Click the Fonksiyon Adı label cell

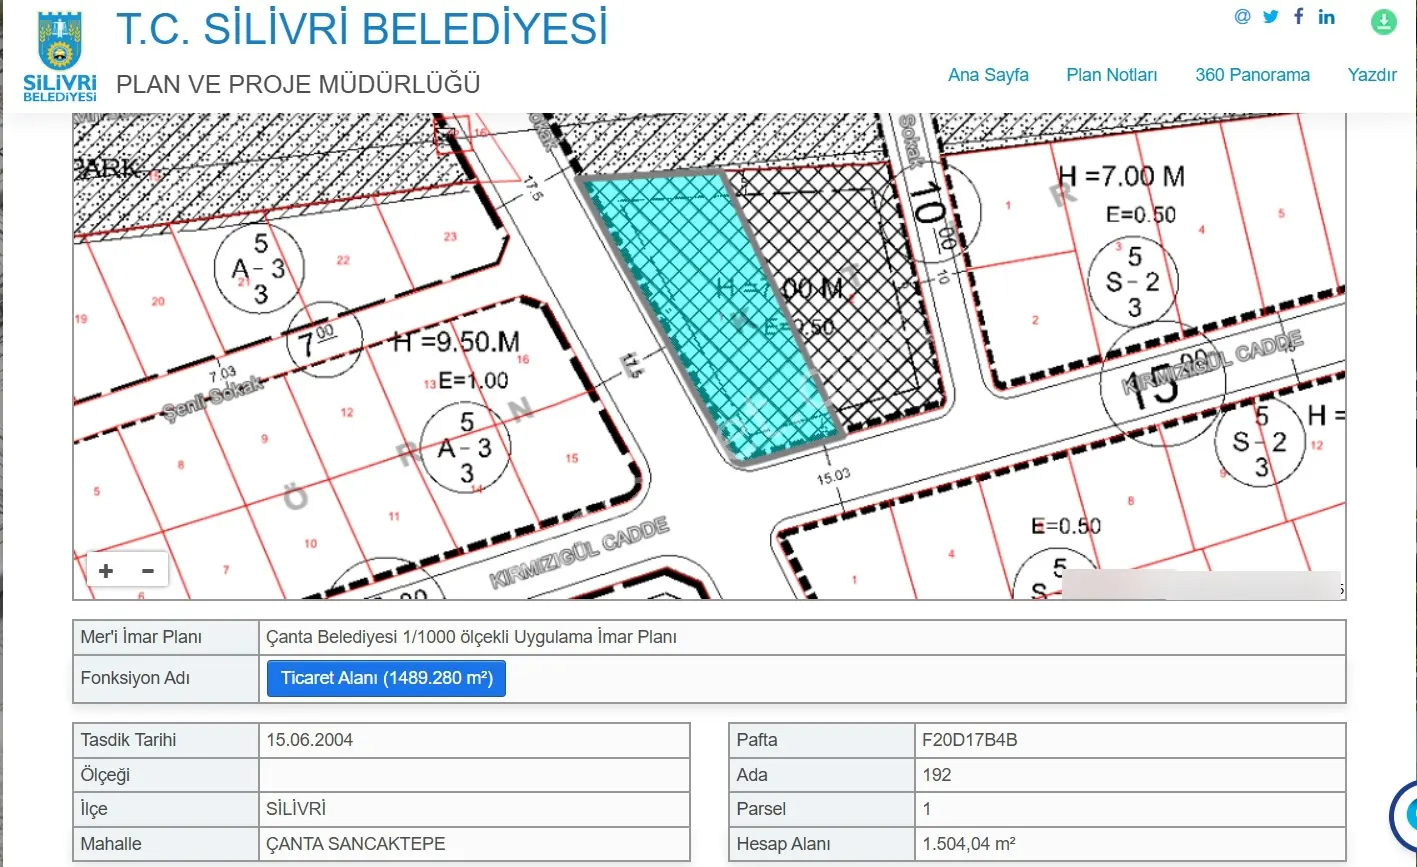point(166,678)
